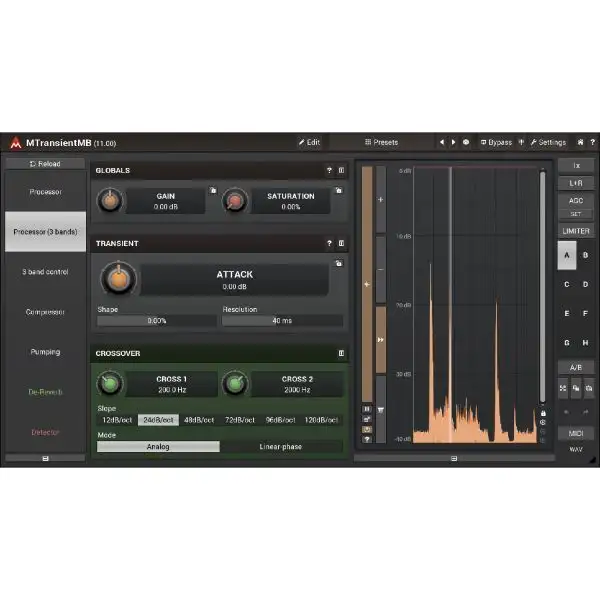Set crossover mode to Linear-phase
This screenshot has width=600, height=600.
tap(281, 447)
